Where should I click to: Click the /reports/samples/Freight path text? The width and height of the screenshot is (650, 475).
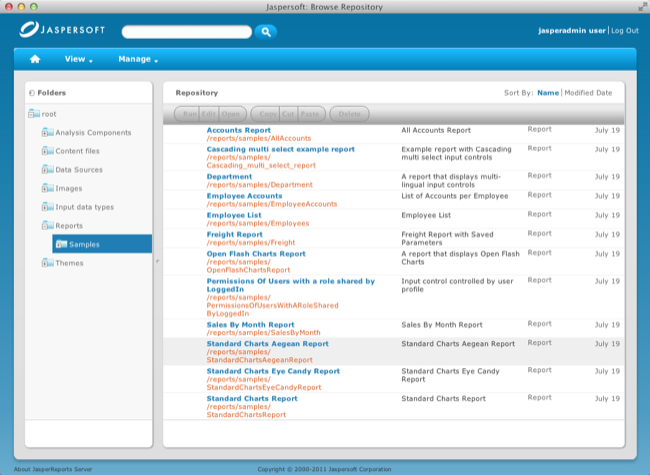[x=251, y=242]
